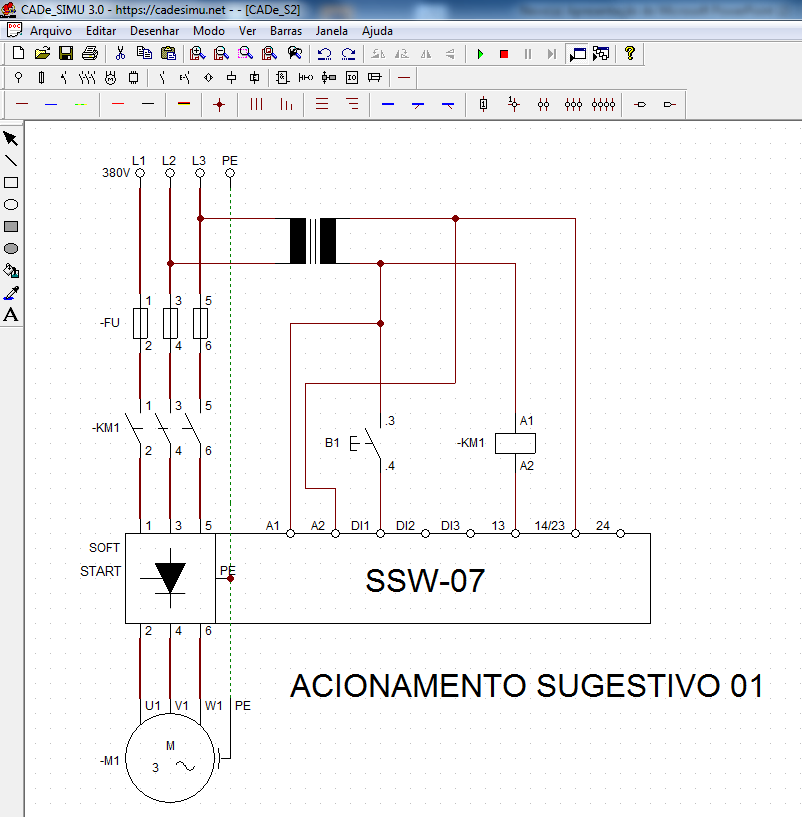Screen dimensions: 802x817
Task: Start simulation with green play button
Action: 480,54
